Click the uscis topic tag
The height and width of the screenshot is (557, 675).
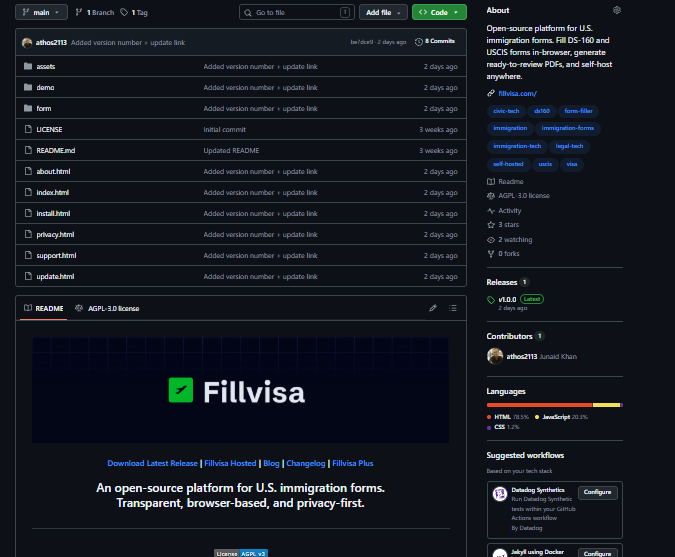(x=545, y=164)
